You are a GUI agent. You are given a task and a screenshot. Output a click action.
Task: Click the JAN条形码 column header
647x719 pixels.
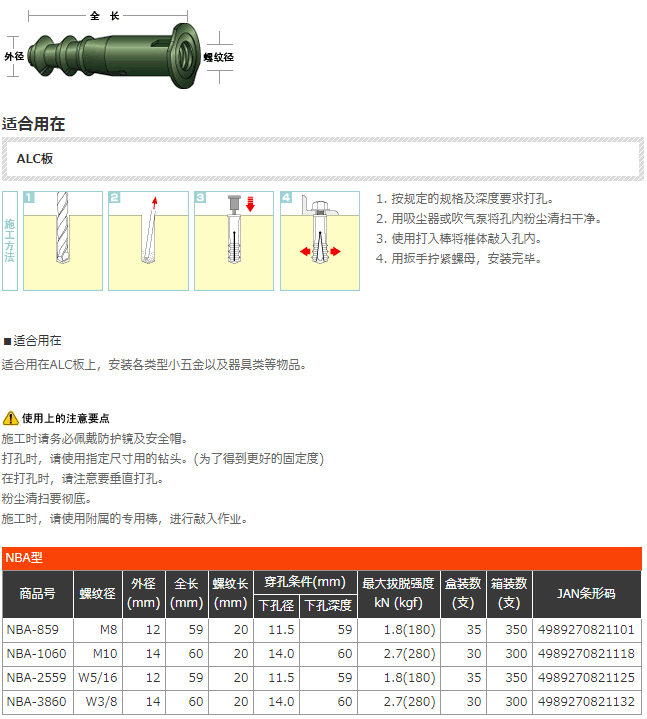[x=586, y=594]
